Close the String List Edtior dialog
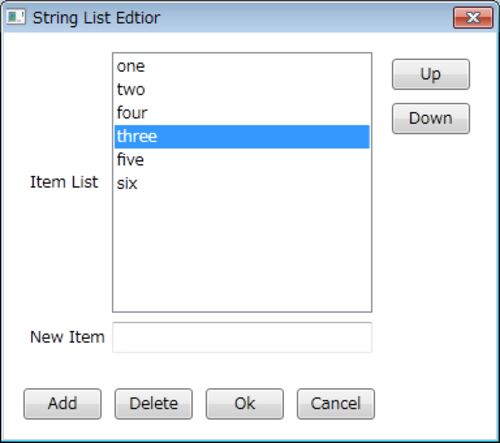 (473, 18)
